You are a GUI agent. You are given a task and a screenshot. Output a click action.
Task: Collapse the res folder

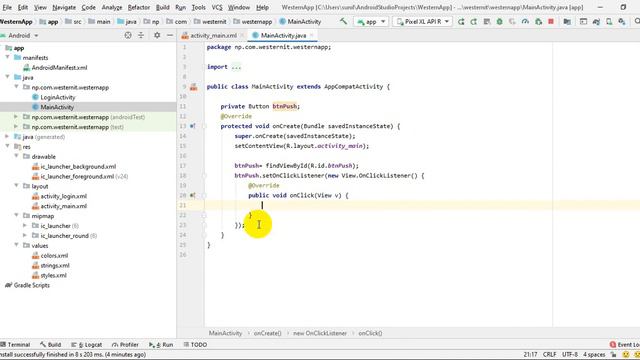tap(7, 147)
